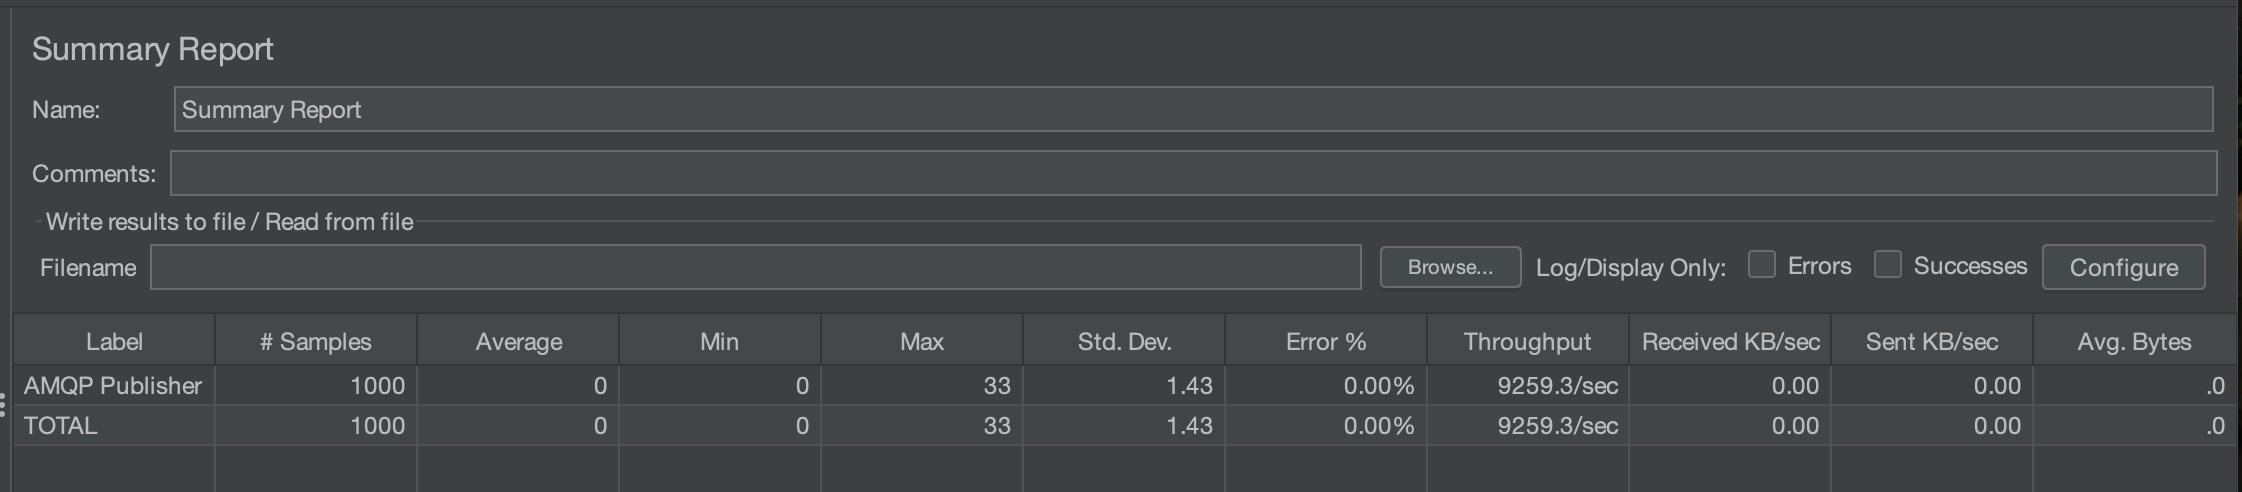Click the # Samples column header

[x=316, y=341]
